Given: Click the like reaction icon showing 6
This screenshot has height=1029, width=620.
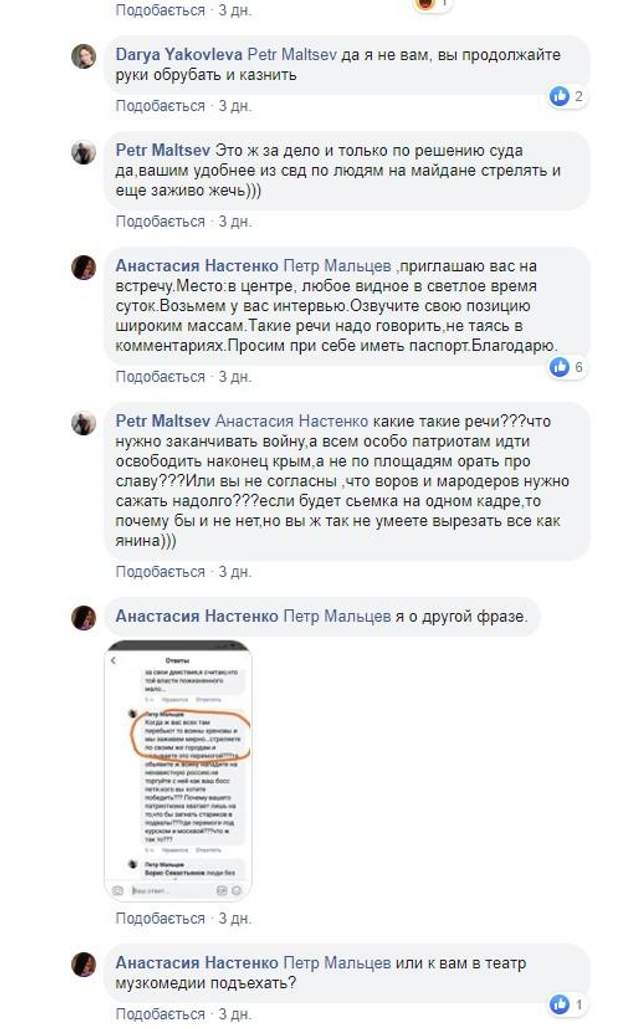Looking at the screenshot, I should point(559,367).
